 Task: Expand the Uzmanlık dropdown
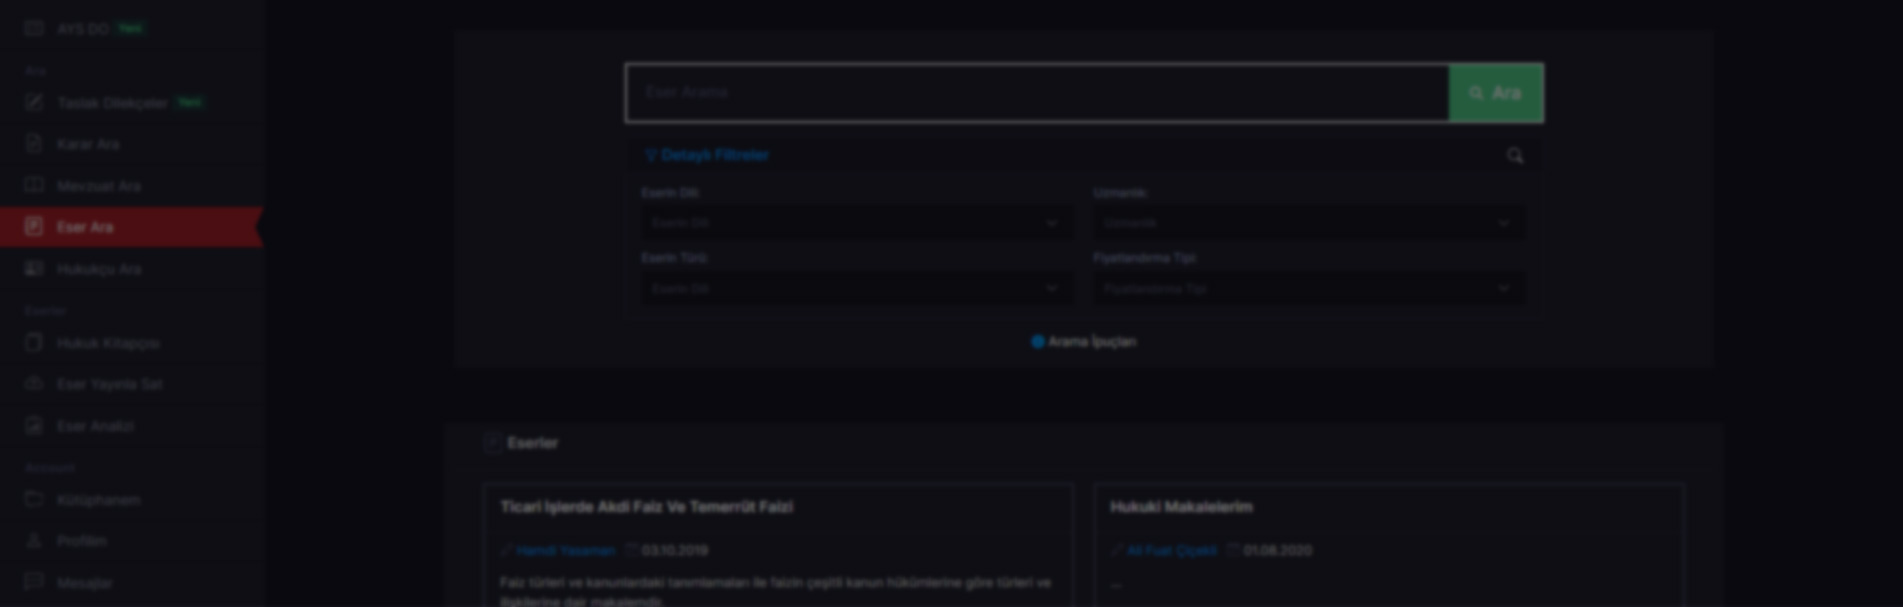click(1308, 223)
